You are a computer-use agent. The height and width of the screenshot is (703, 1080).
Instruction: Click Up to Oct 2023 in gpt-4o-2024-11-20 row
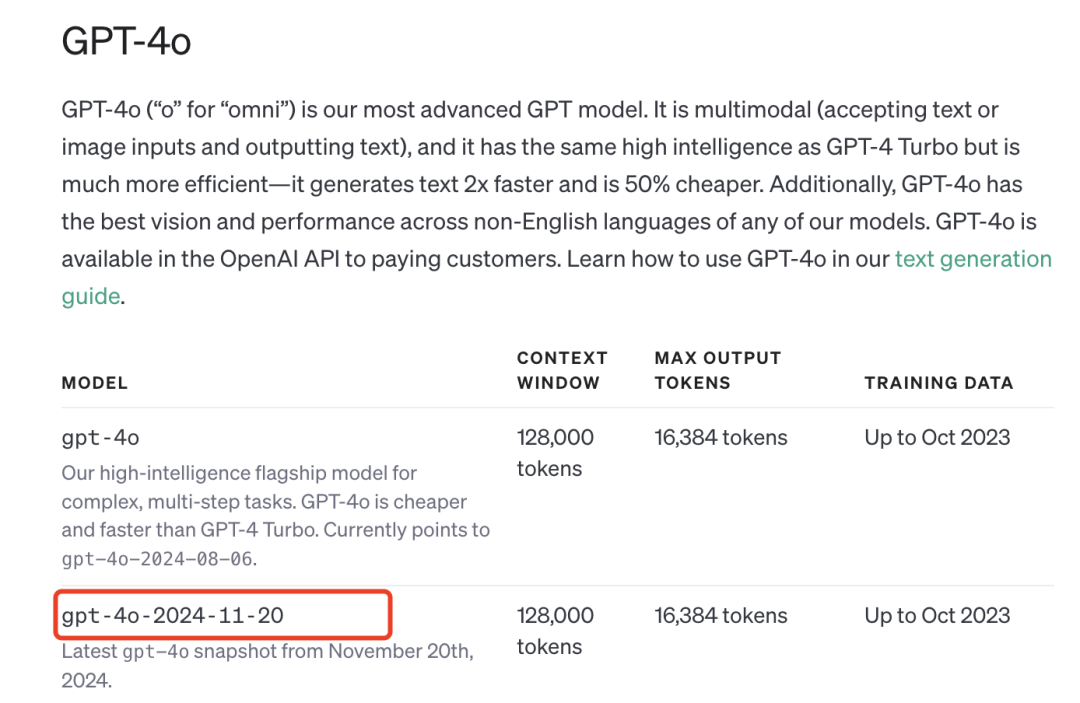(x=937, y=616)
